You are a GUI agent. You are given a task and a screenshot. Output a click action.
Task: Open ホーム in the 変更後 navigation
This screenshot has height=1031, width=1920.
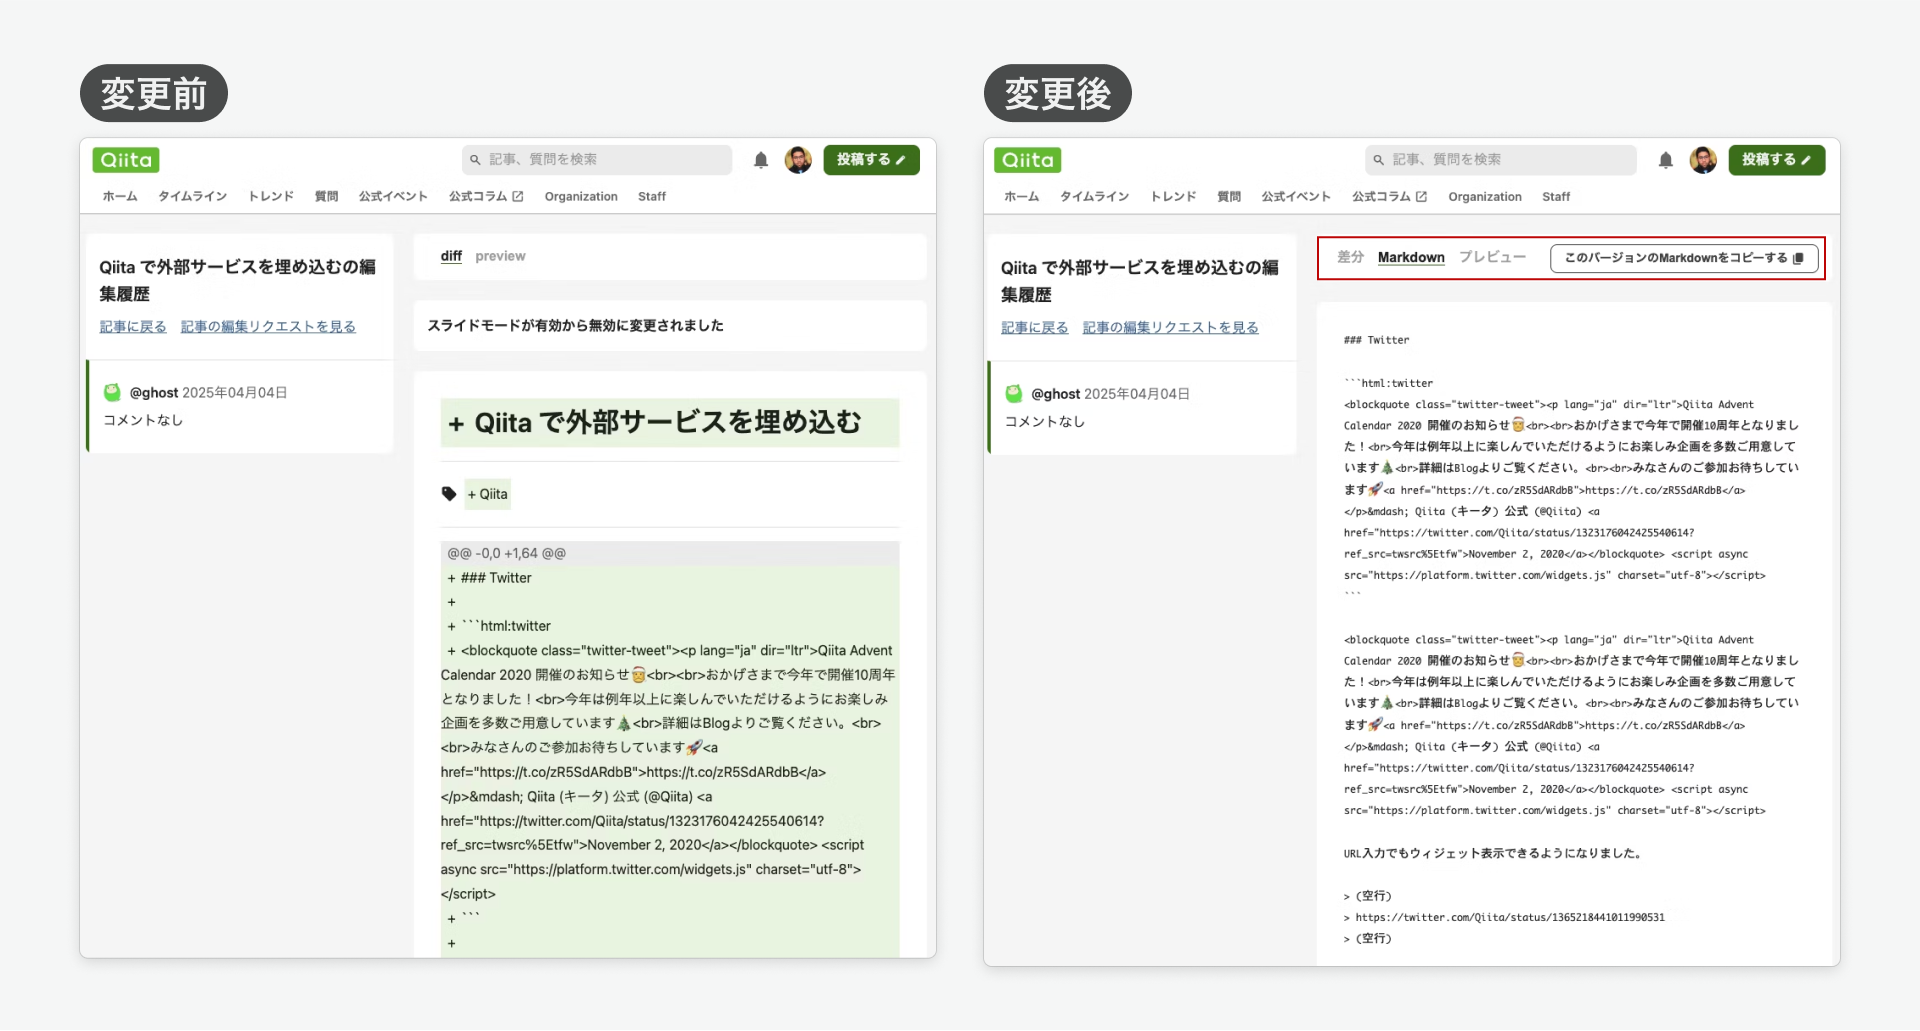pyautogui.click(x=1022, y=197)
